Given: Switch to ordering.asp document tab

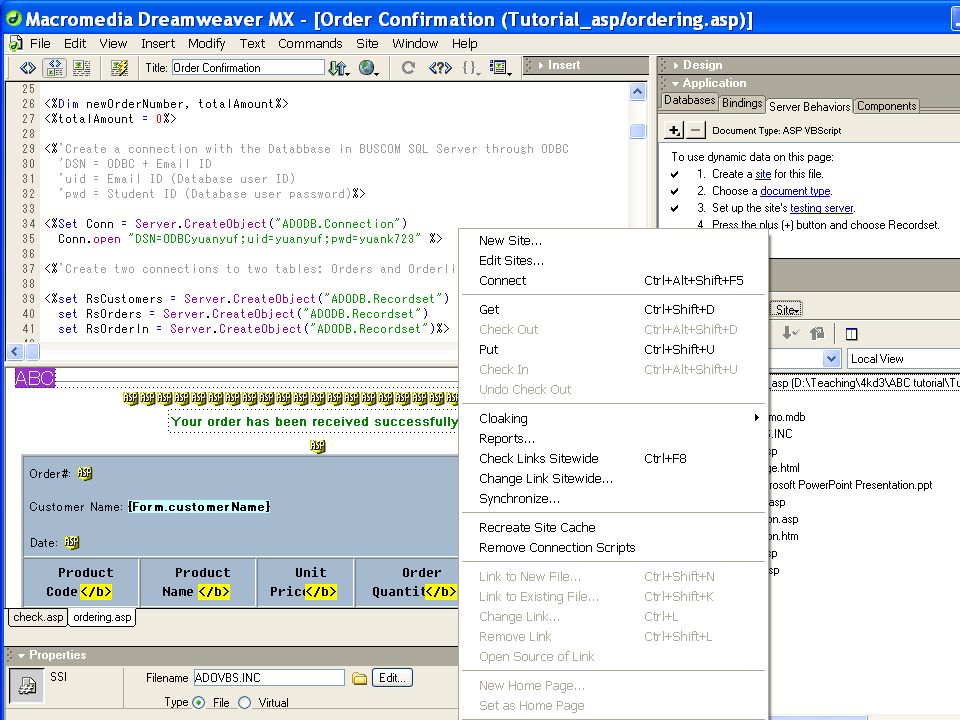Looking at the screenshot, I should (102, 617).
